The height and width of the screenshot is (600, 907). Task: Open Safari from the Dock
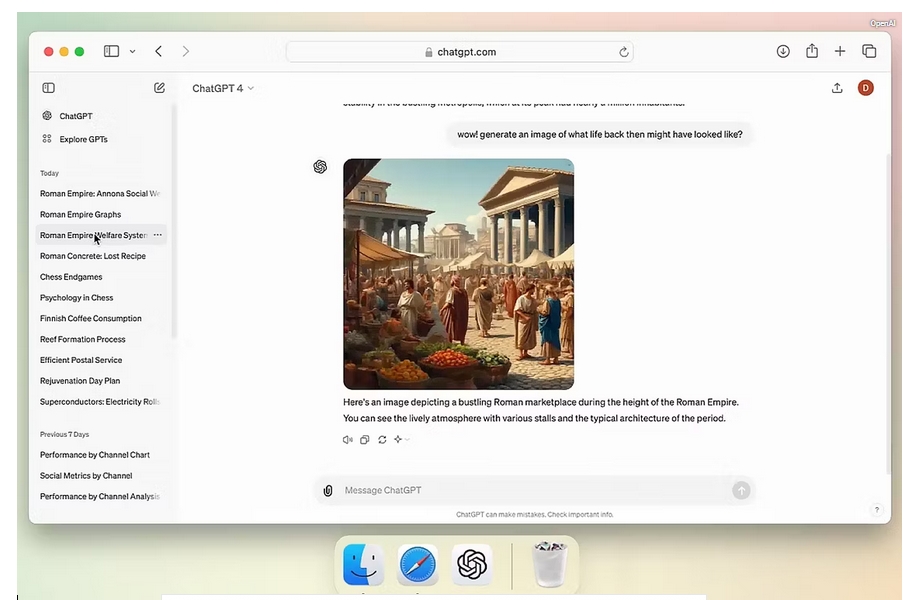pos(418,565)
